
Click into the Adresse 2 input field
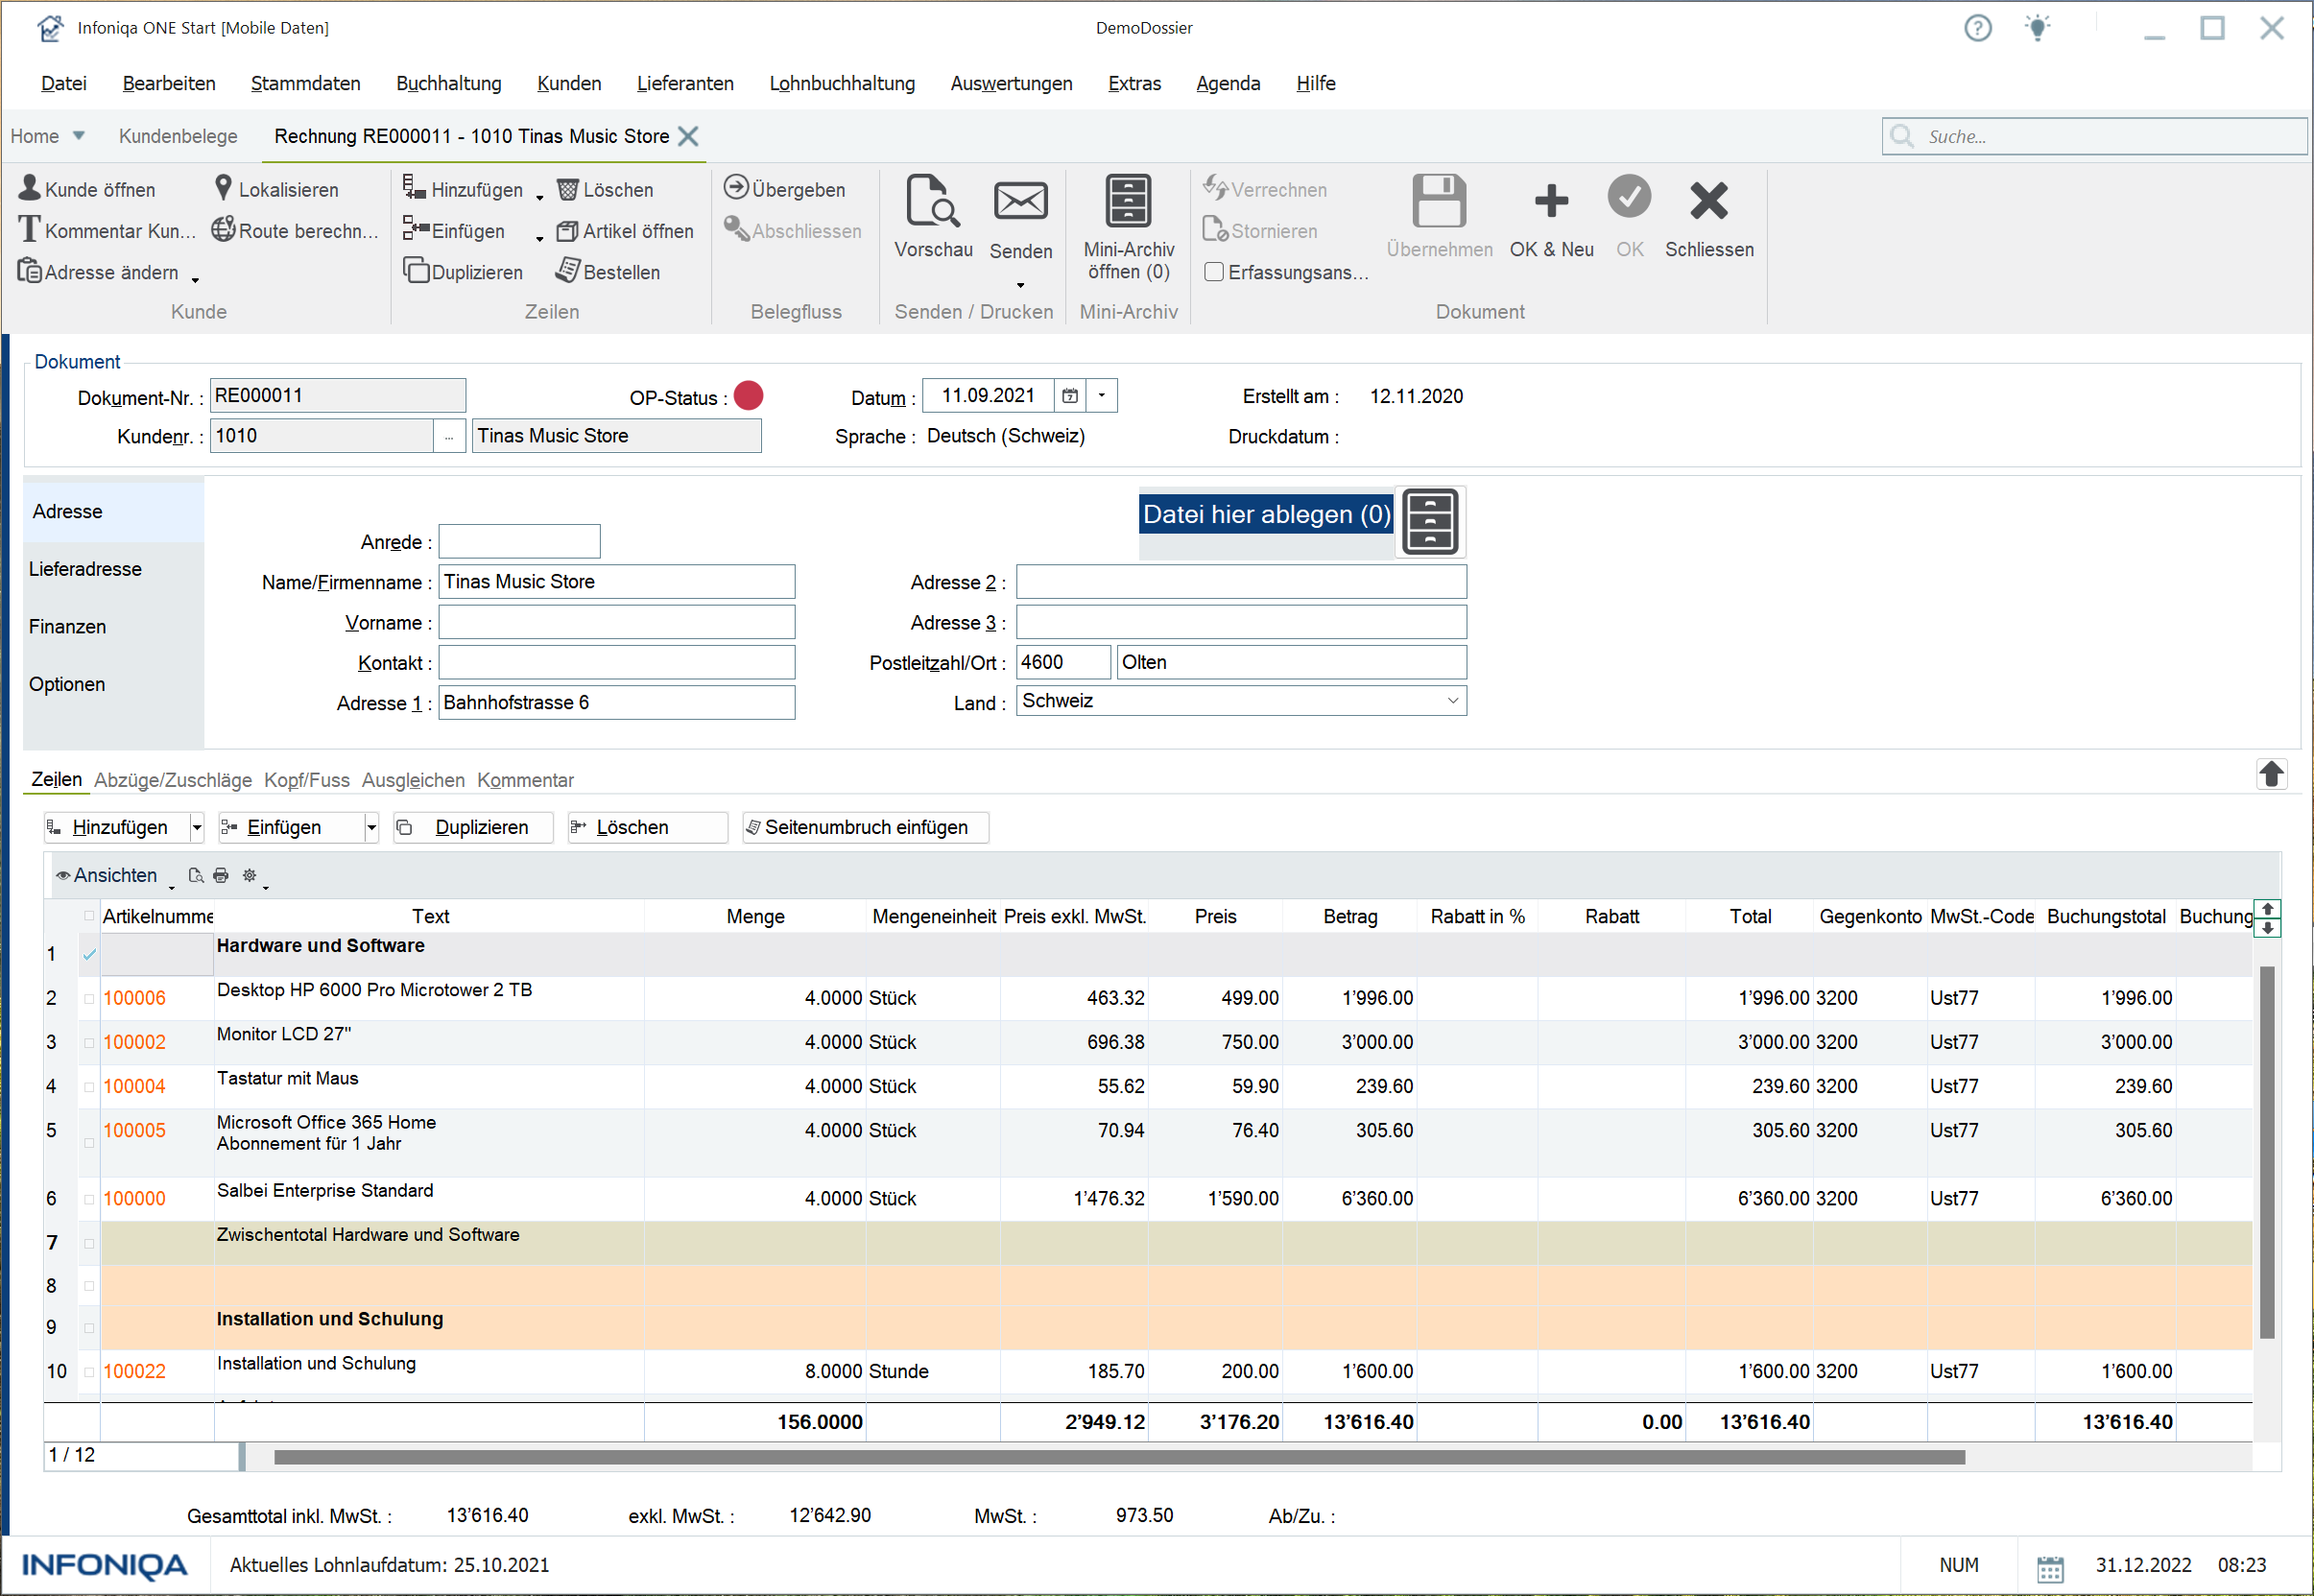(x=1240, y=582)
